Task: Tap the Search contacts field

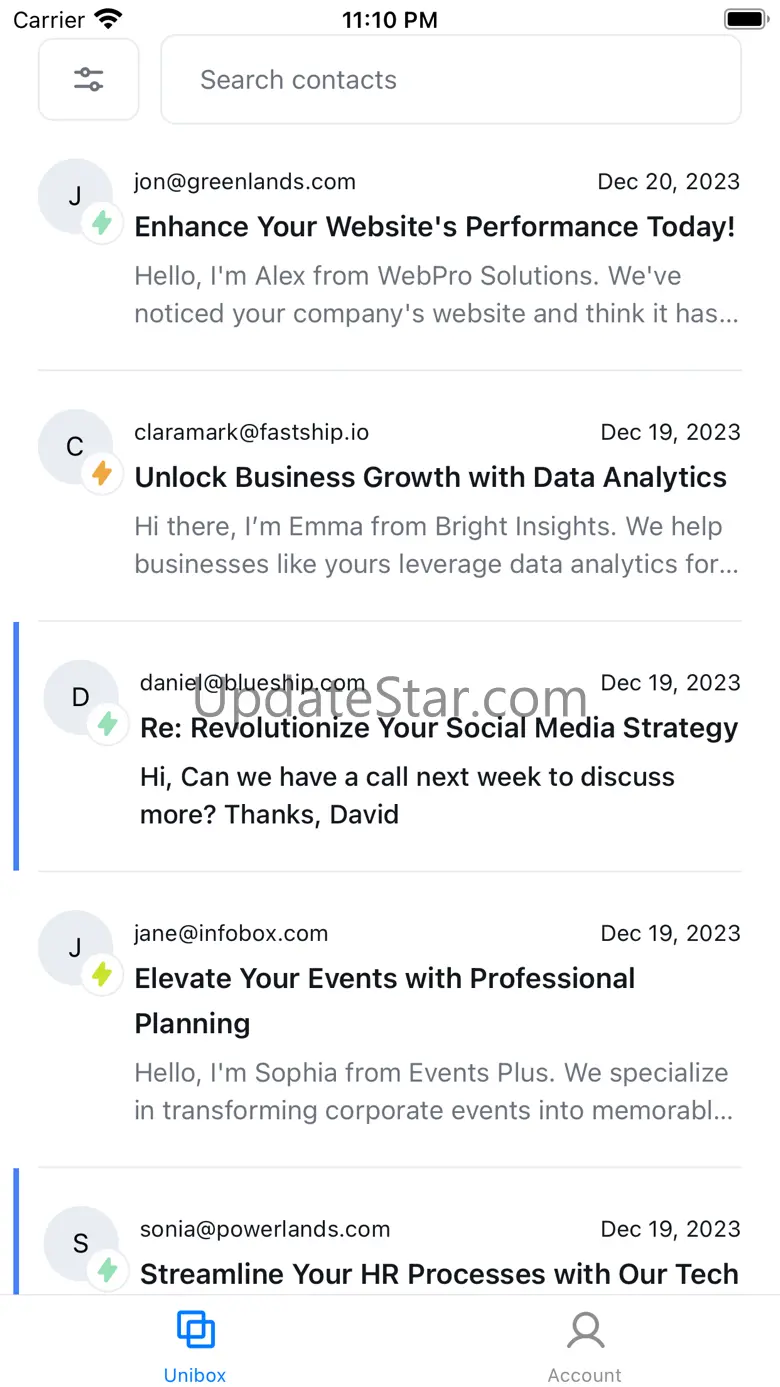Action: click(451, 80)
